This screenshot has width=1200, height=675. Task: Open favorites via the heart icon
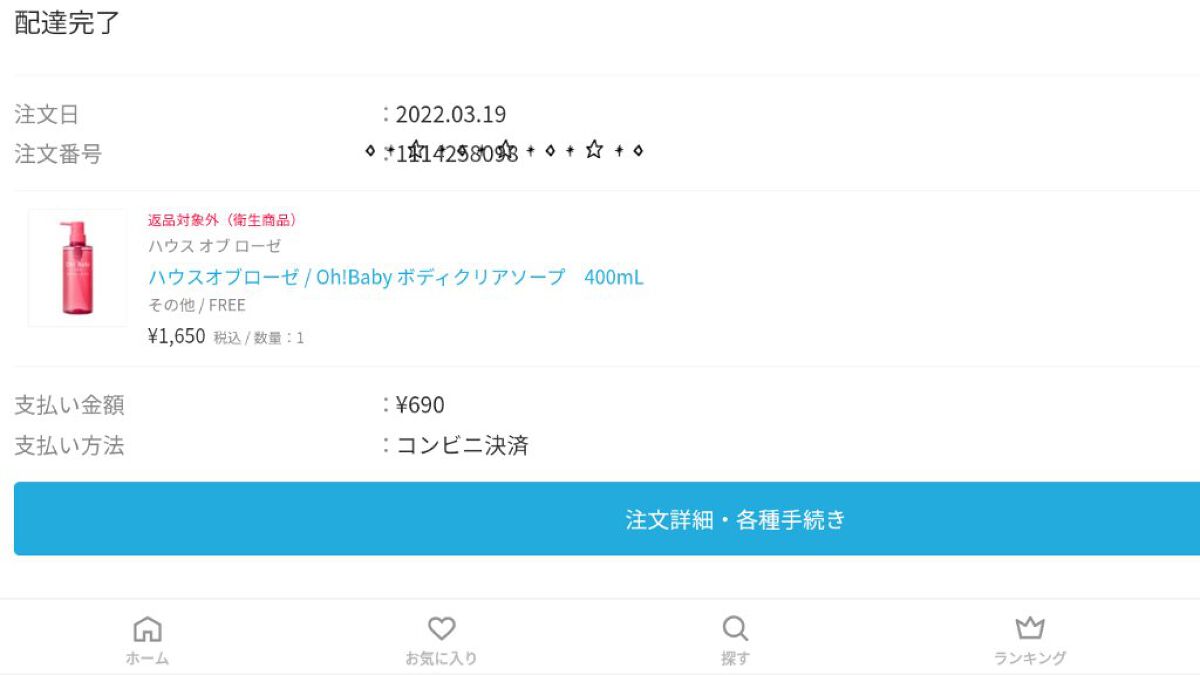(x=441, y=629)
